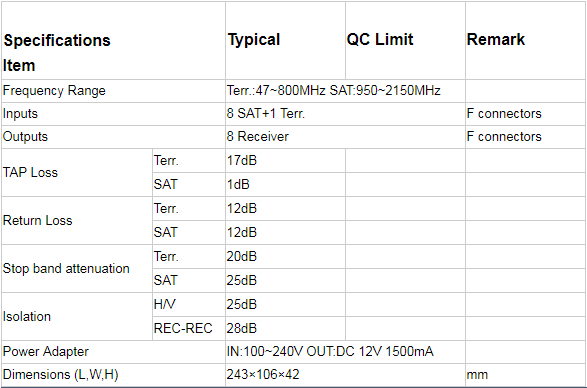Click the Frequency Range row label
Viewport: 587px width, 388px height.
pos(54,91)
